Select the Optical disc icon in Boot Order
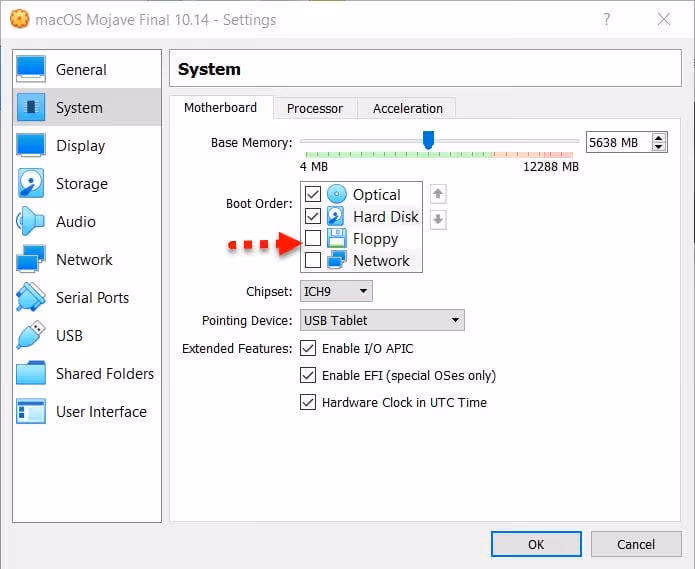The height and width of the screenshot is (569, 695). (x=336, y=194)
